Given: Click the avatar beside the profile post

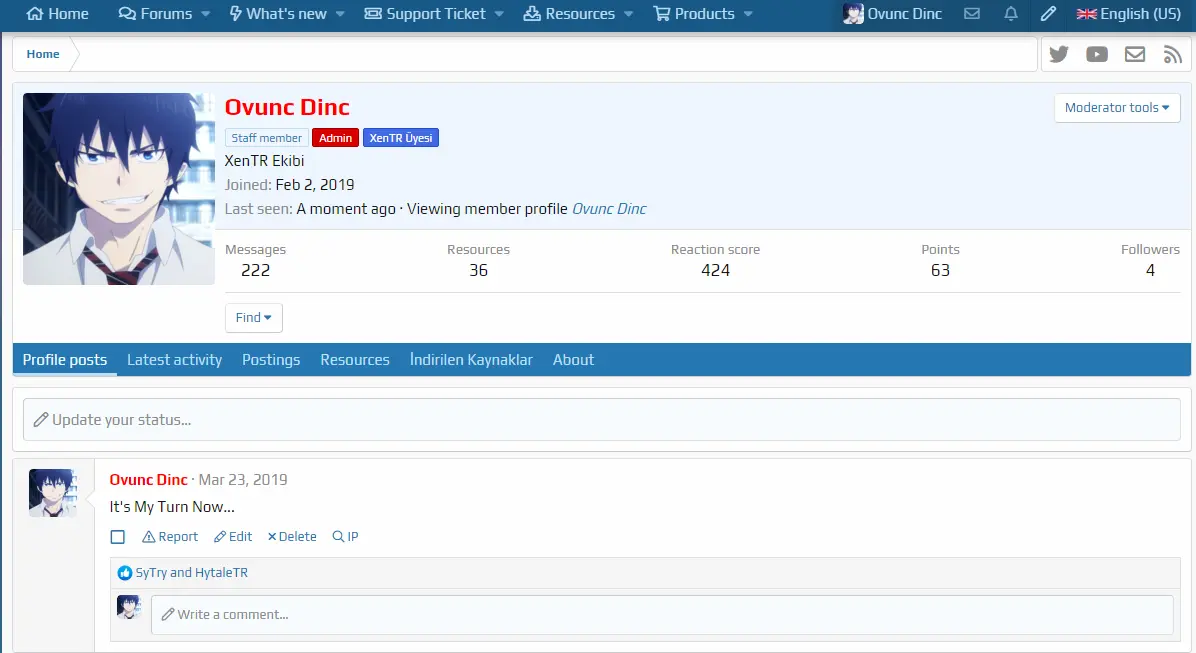Looking at the screenshot, I should point(53,494).
